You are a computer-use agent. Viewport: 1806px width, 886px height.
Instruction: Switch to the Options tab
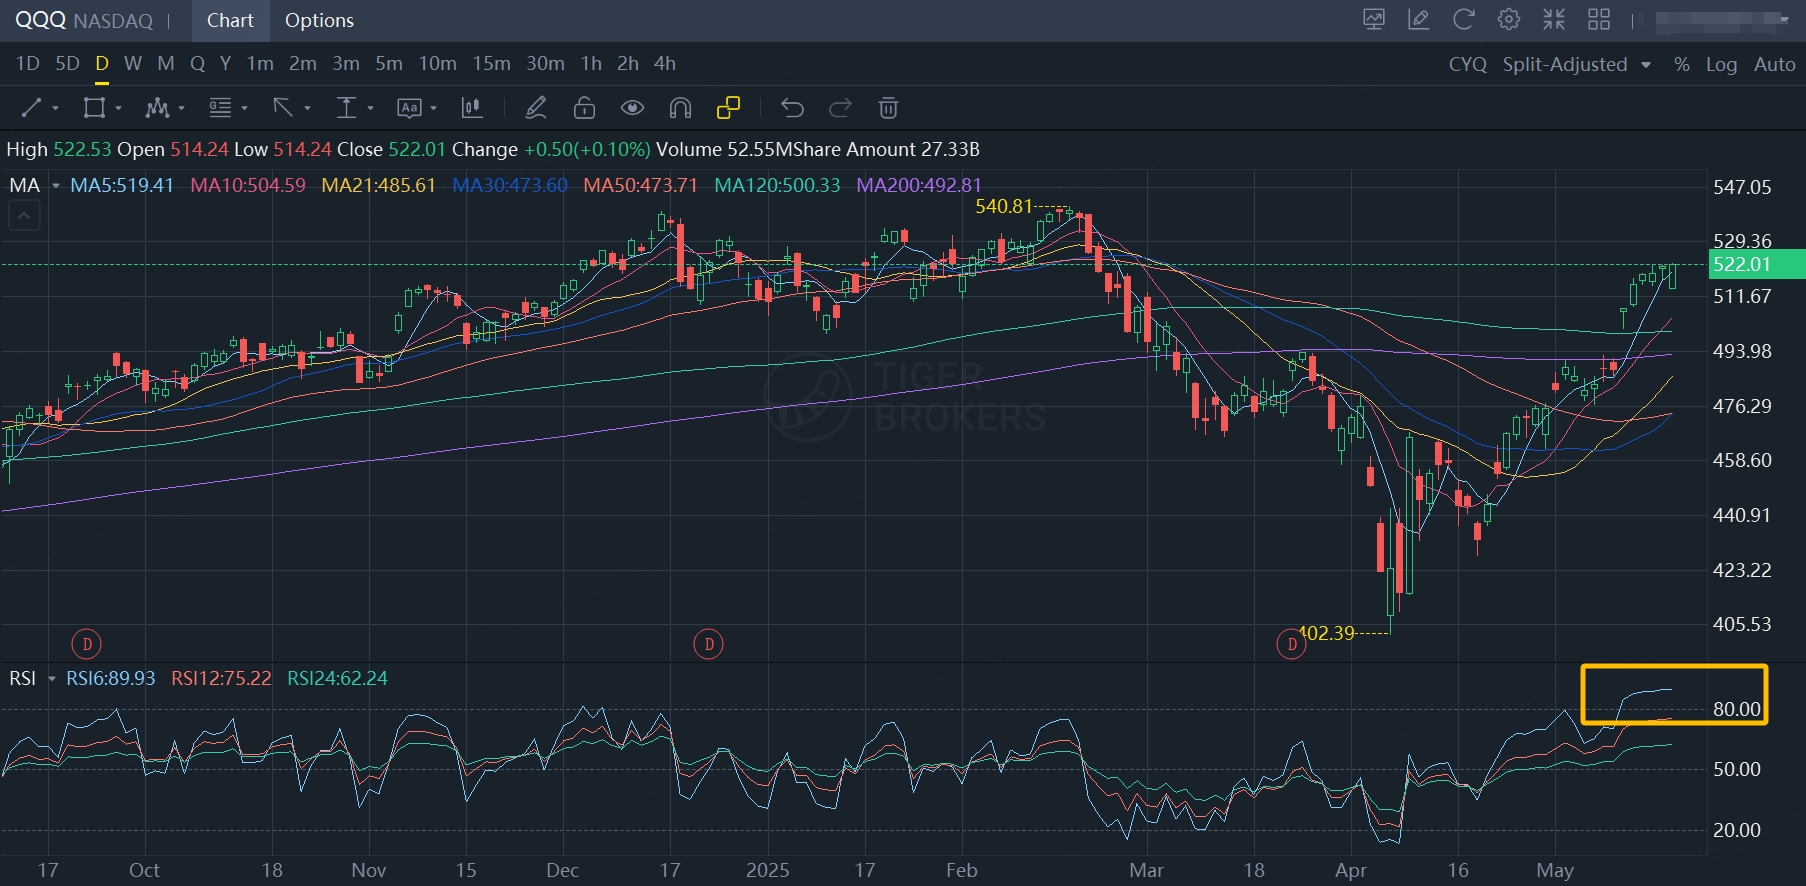[x=319, y=20]
